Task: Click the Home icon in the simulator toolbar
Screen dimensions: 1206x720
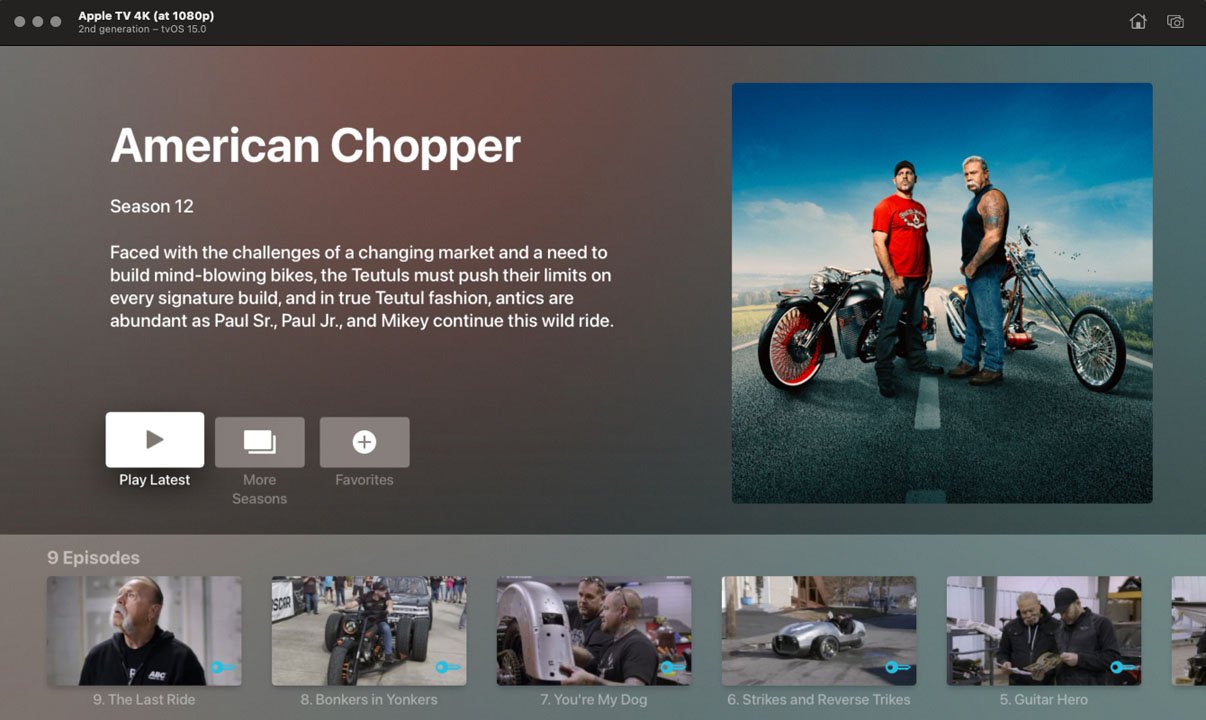Action: (x=1138, y=20)
